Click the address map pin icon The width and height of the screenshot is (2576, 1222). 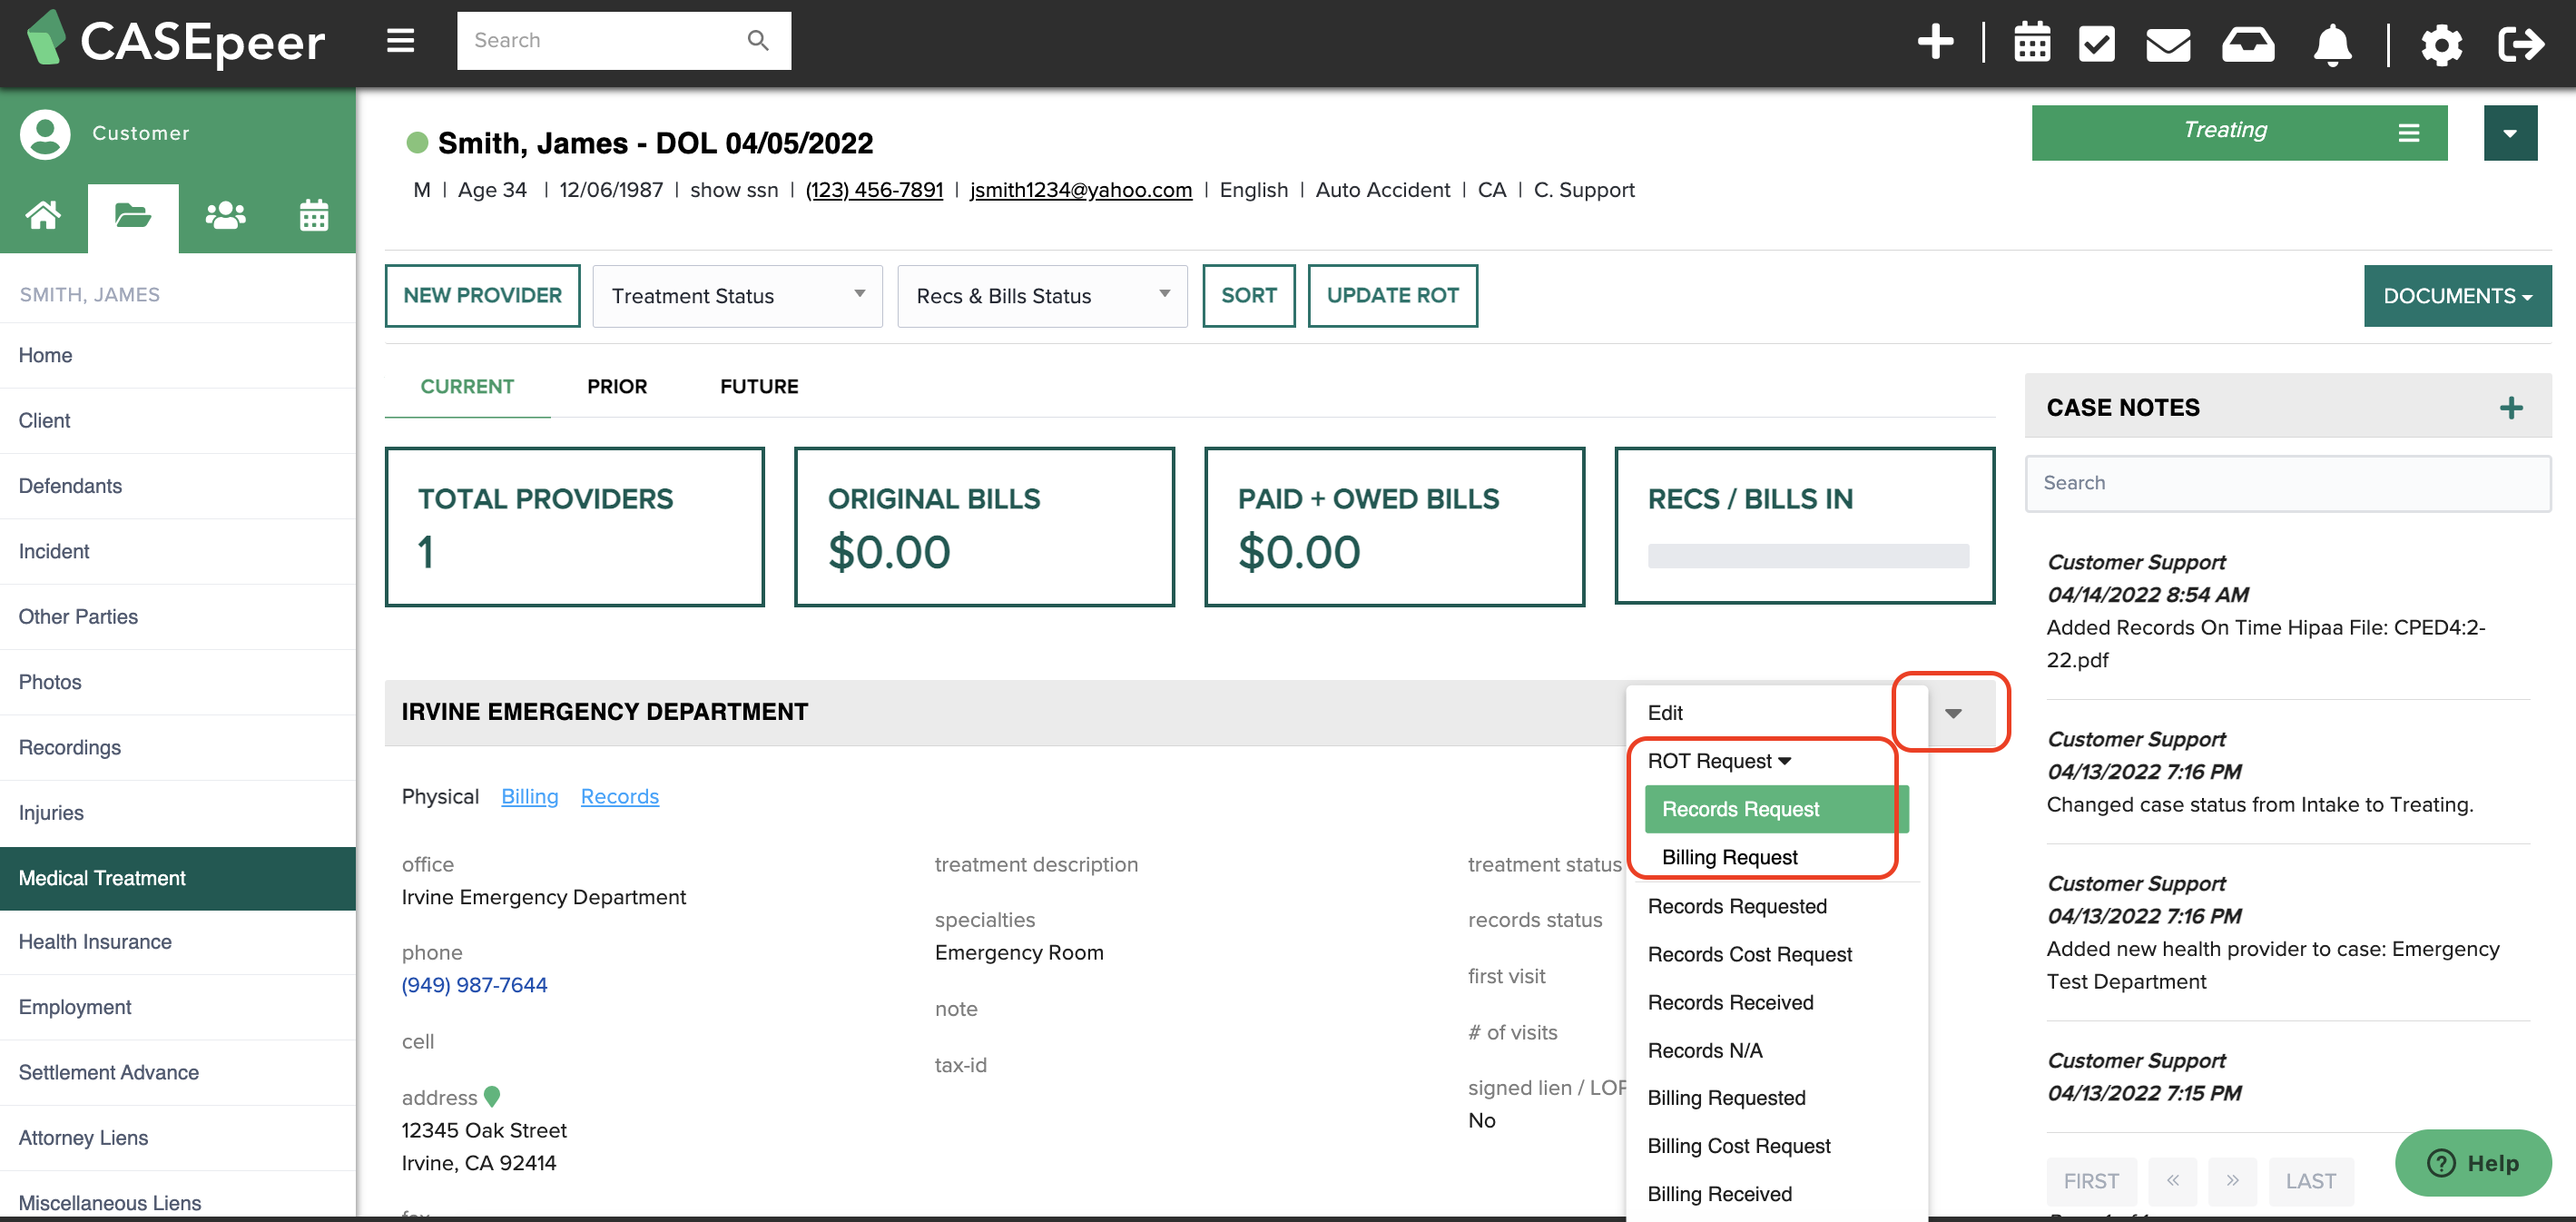click(491, 1096)
